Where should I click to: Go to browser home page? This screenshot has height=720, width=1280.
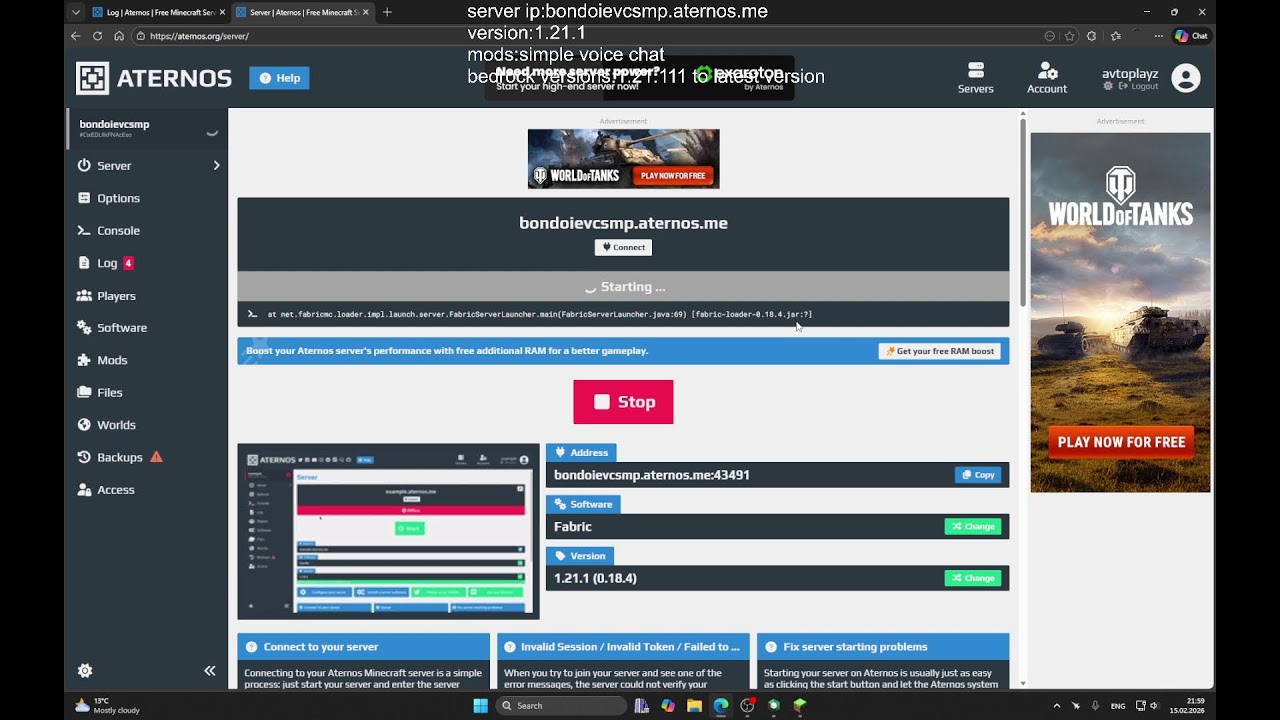tap(119, 36)
